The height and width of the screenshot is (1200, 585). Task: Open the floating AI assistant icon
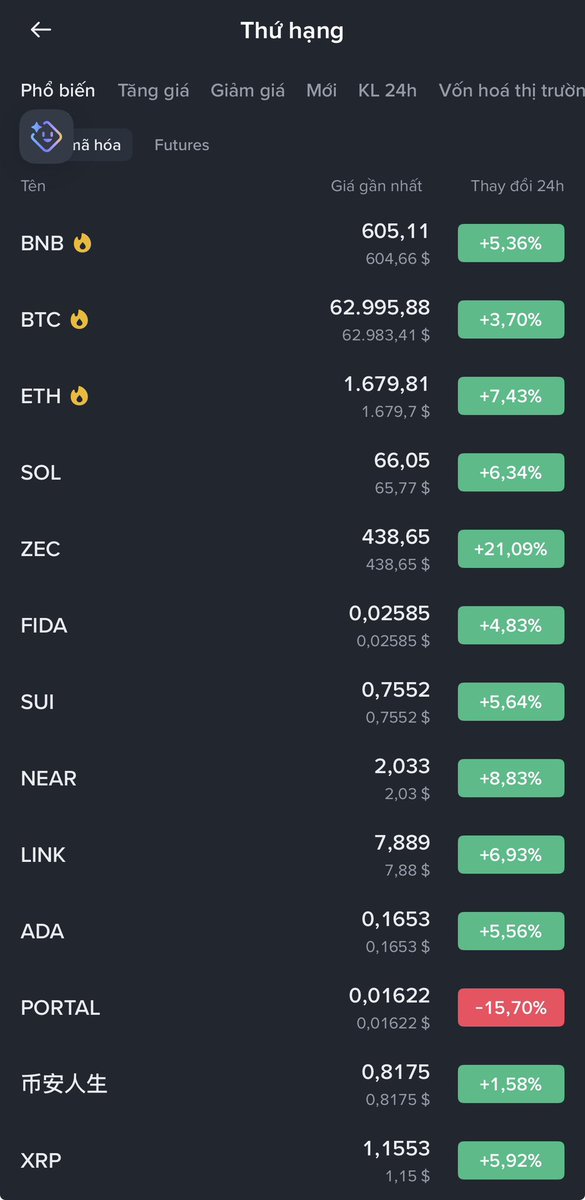click(46, 136)
